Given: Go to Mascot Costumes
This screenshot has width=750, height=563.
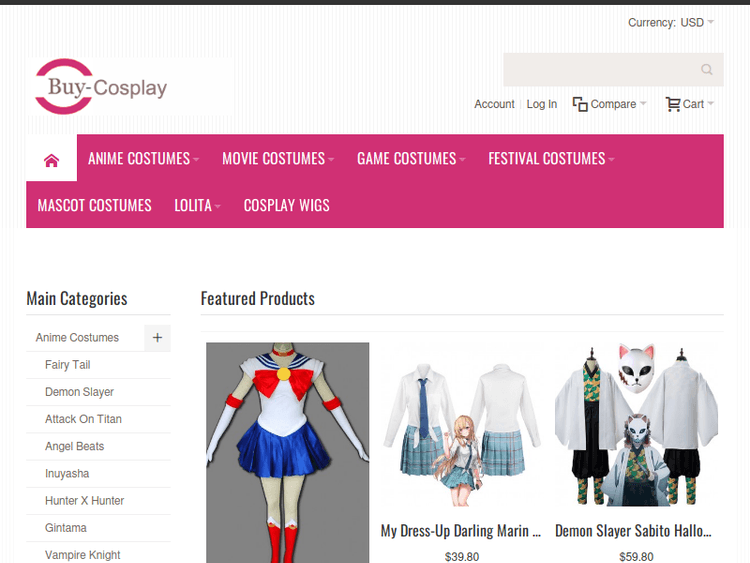Looking at the screenshot, I should pyautogui.click(x=94, y=205).
